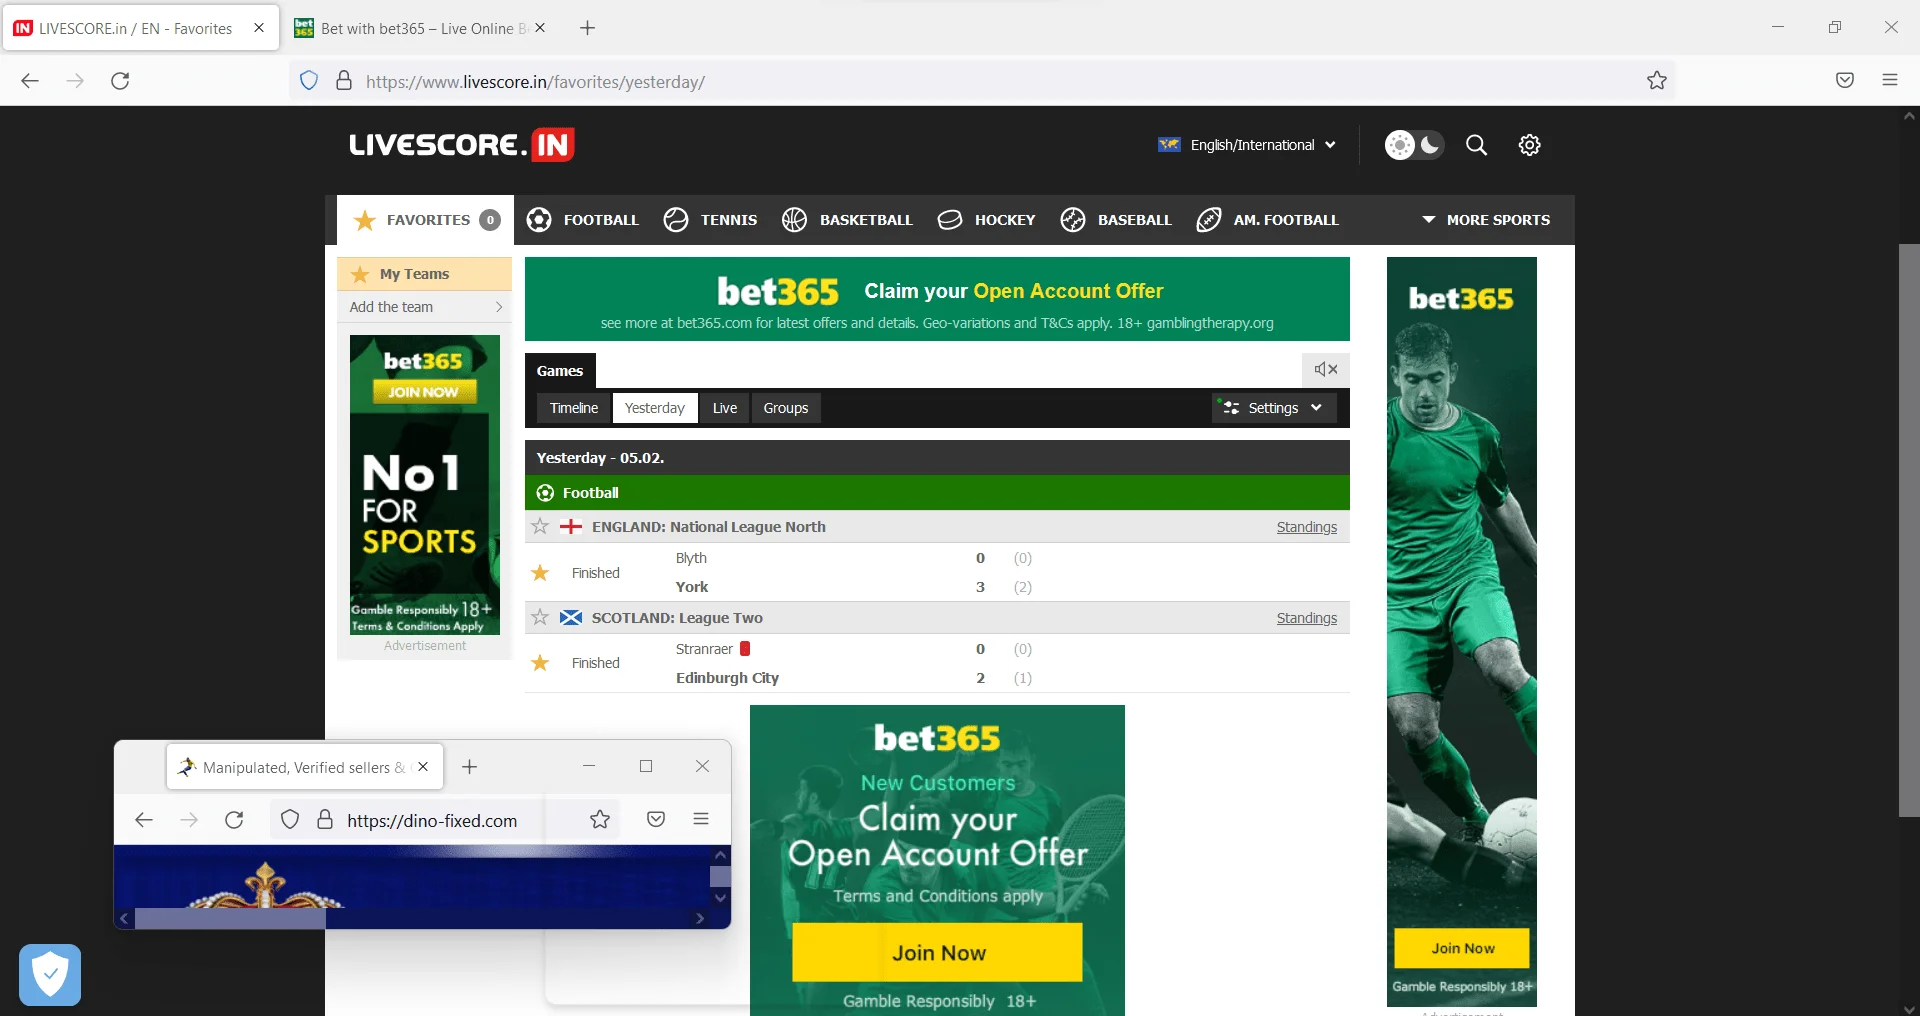This screenshot has height=1016, width=1920.
Task: Open the games Settings dropdown
Action: pos(1274,408)
